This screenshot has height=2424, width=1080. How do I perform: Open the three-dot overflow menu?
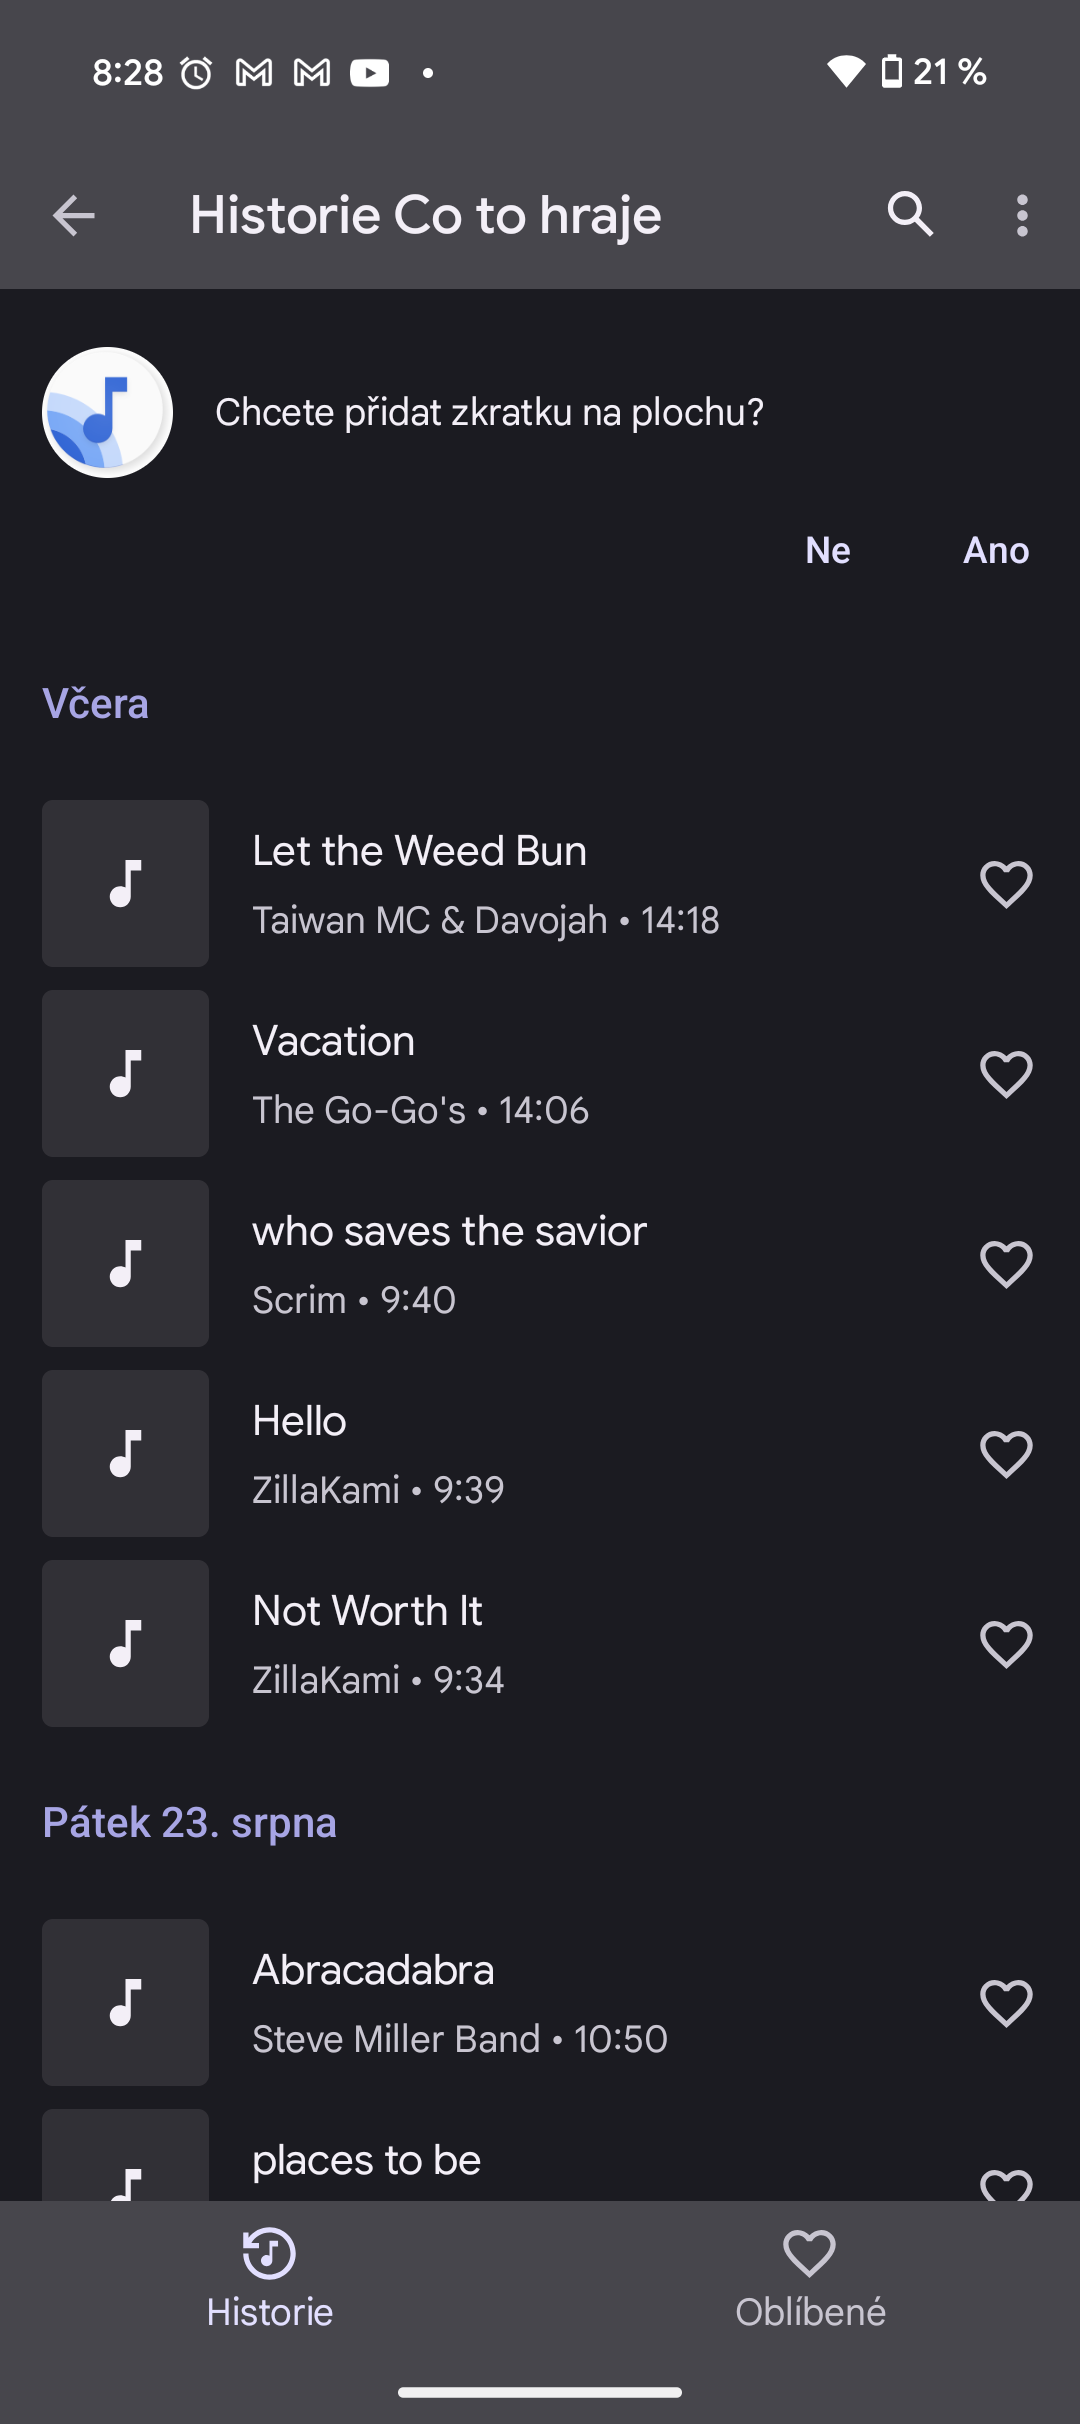(1021, 215)
